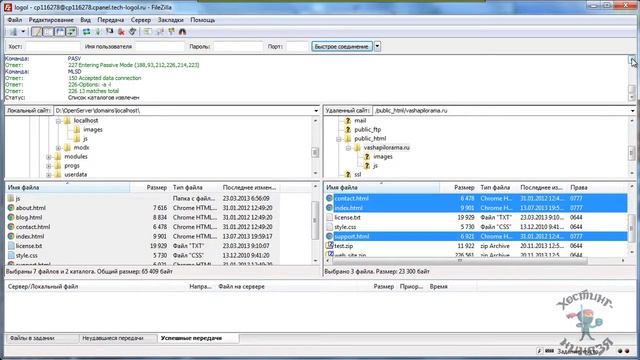This screenshot has width=640, height=360.
Task: Click the remote style.css file icon
Action: click(x=329, y=227)
